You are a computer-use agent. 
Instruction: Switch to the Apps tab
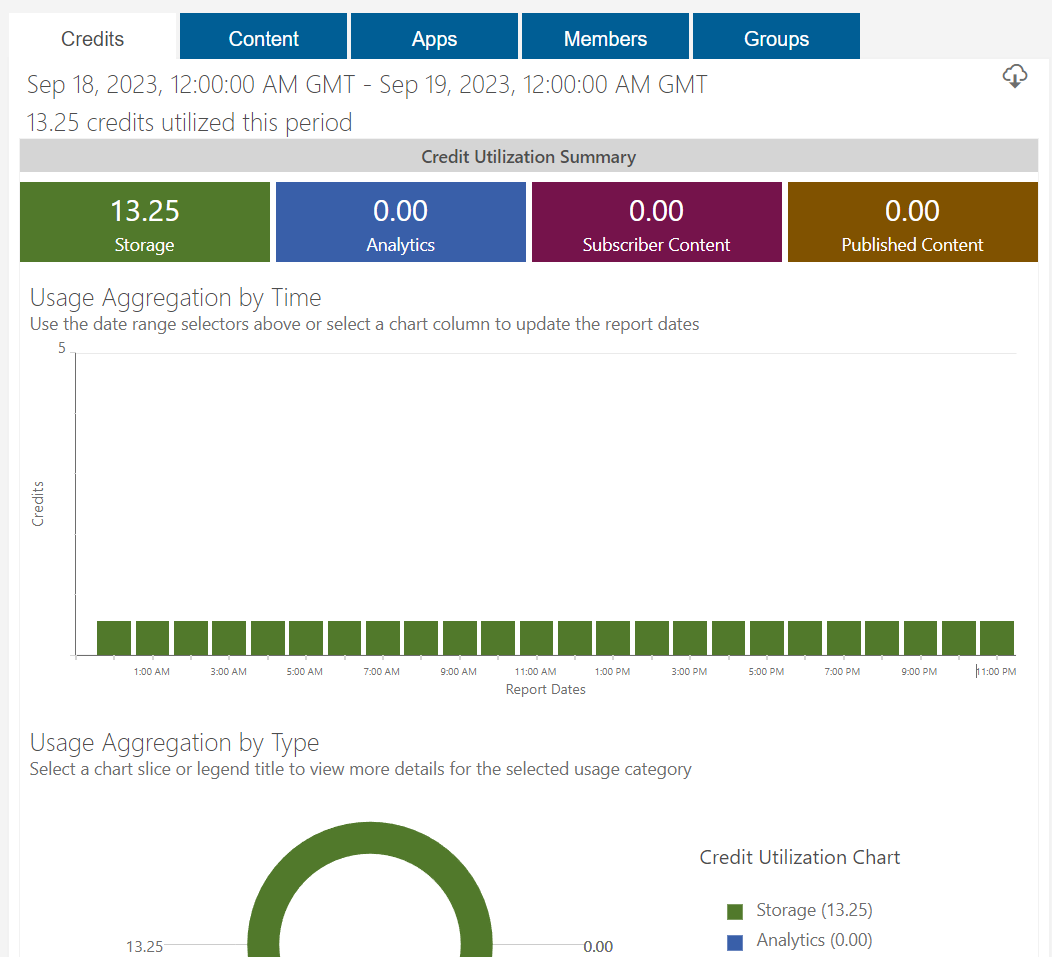click(434, 36)
